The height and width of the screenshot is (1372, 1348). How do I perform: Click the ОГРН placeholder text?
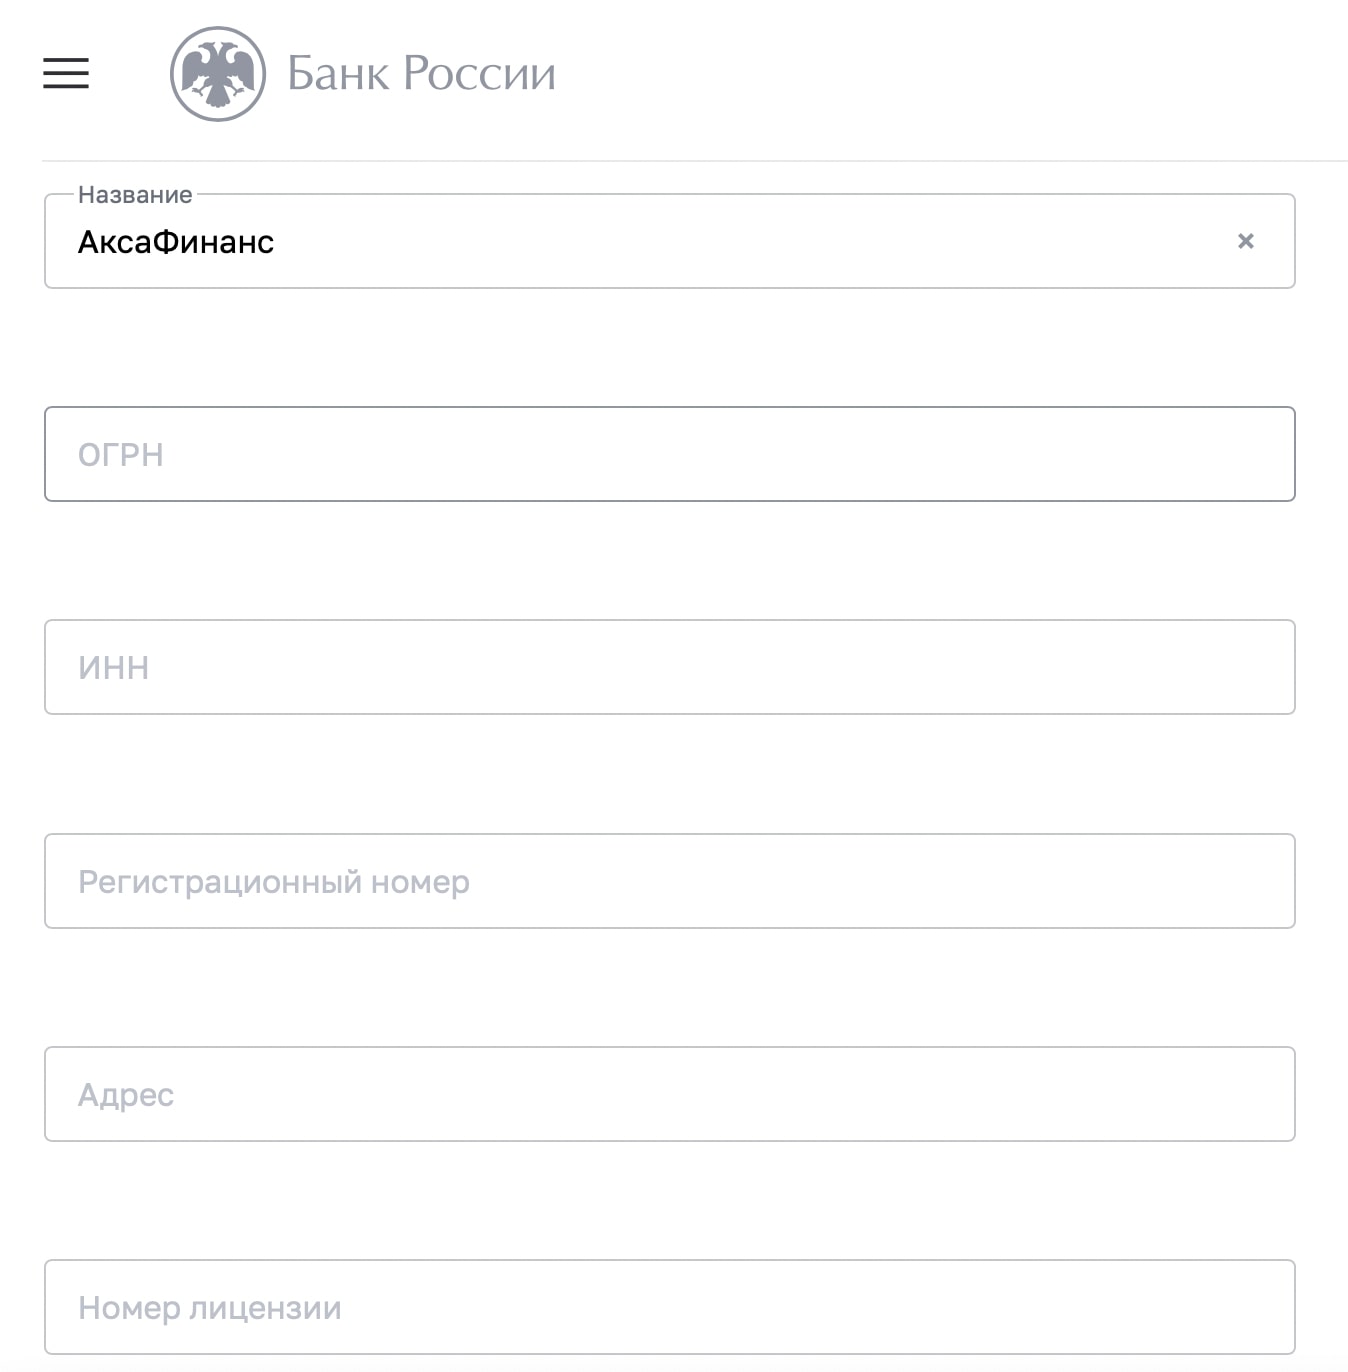coord(121,455)
